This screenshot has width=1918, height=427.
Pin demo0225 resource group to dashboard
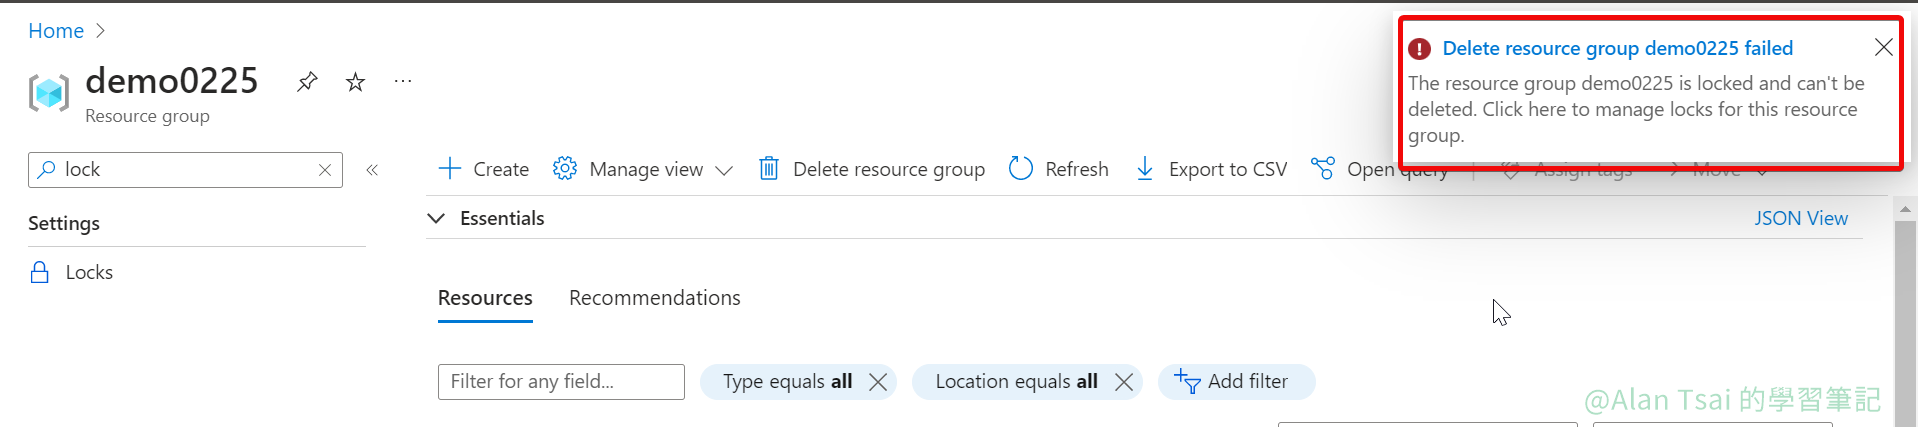307,82
